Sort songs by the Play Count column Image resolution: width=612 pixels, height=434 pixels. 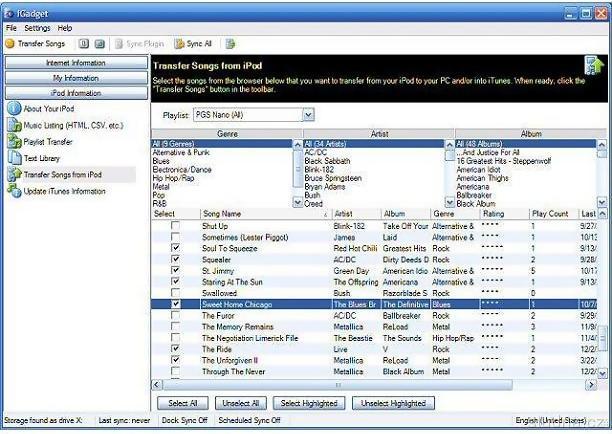(x=549, y=214)
